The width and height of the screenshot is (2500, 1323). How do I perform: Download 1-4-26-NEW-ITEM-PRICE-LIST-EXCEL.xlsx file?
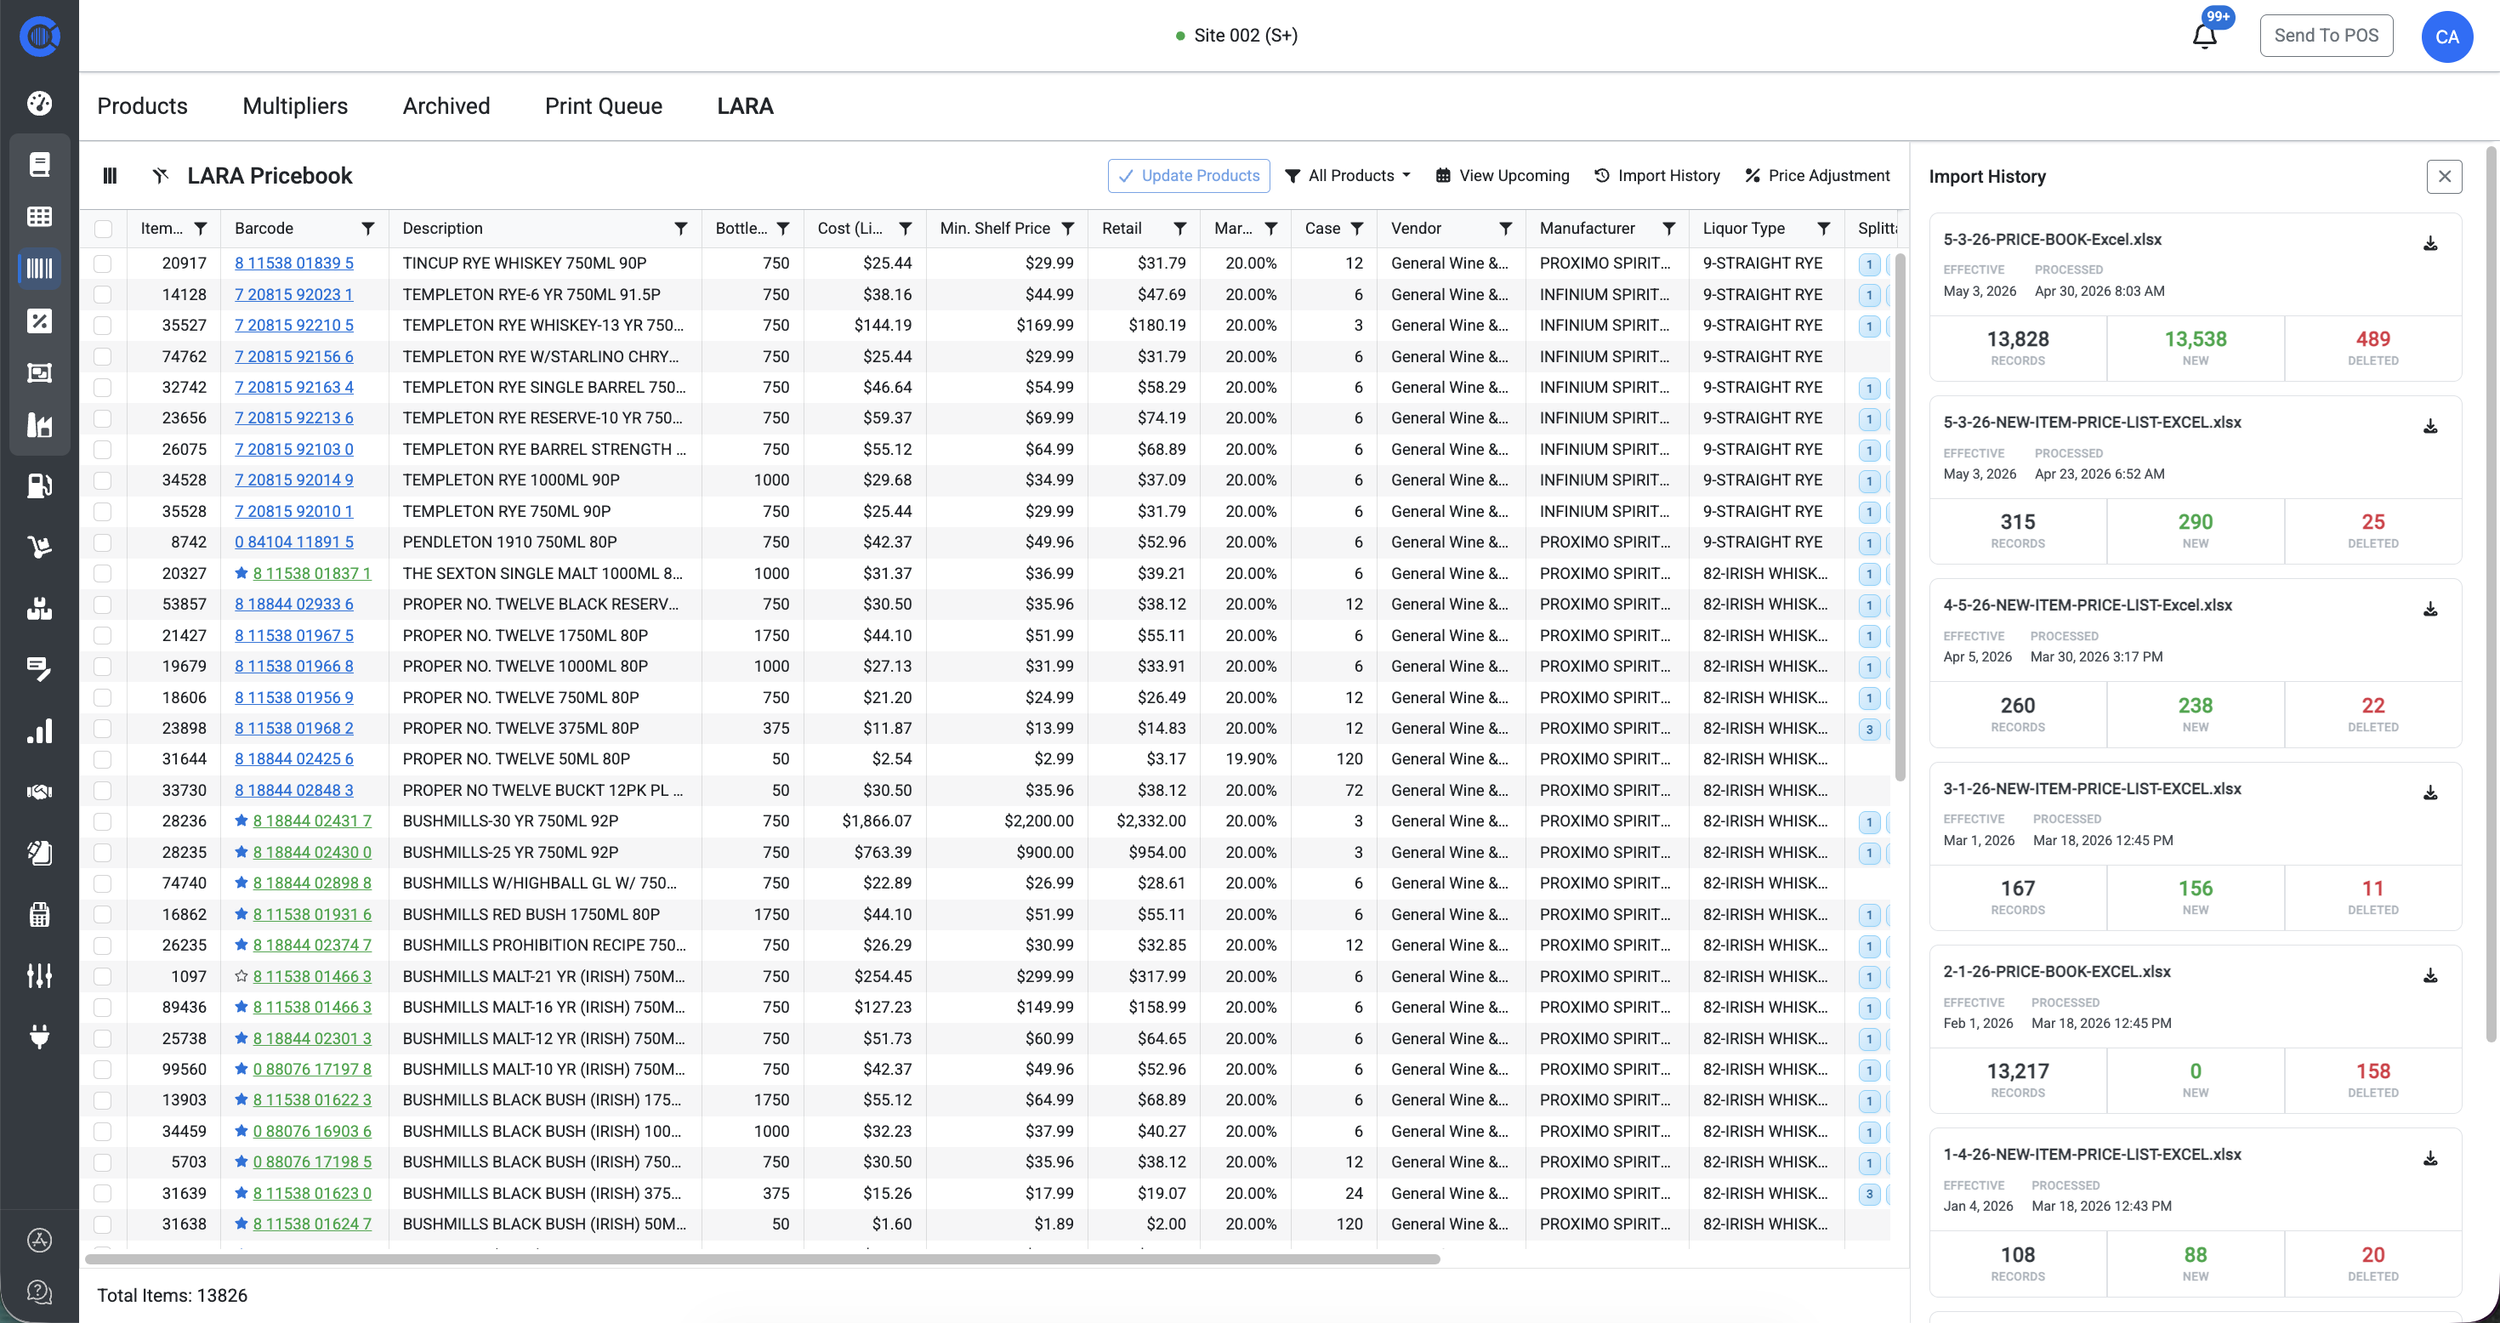pos(2431,1159)
